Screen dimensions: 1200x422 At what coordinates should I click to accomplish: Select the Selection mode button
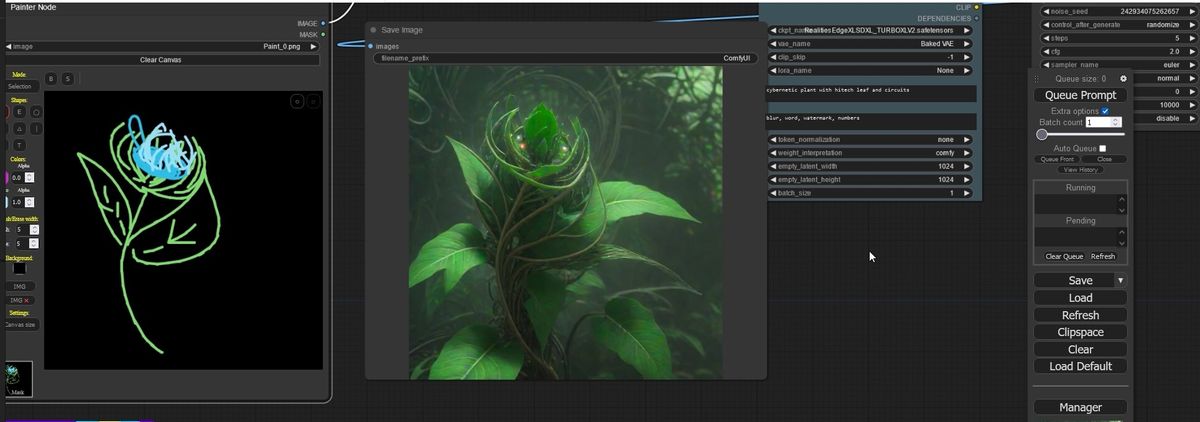(20, 87)
